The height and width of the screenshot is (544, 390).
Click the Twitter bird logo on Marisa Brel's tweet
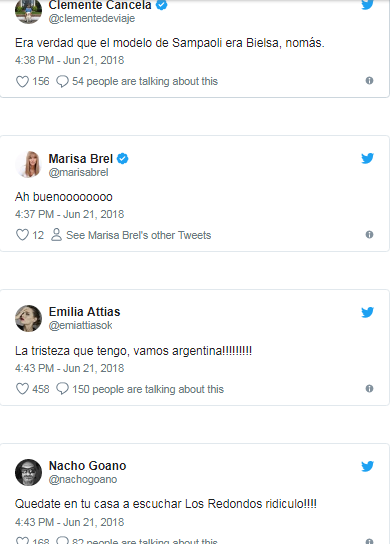[367, 158]
